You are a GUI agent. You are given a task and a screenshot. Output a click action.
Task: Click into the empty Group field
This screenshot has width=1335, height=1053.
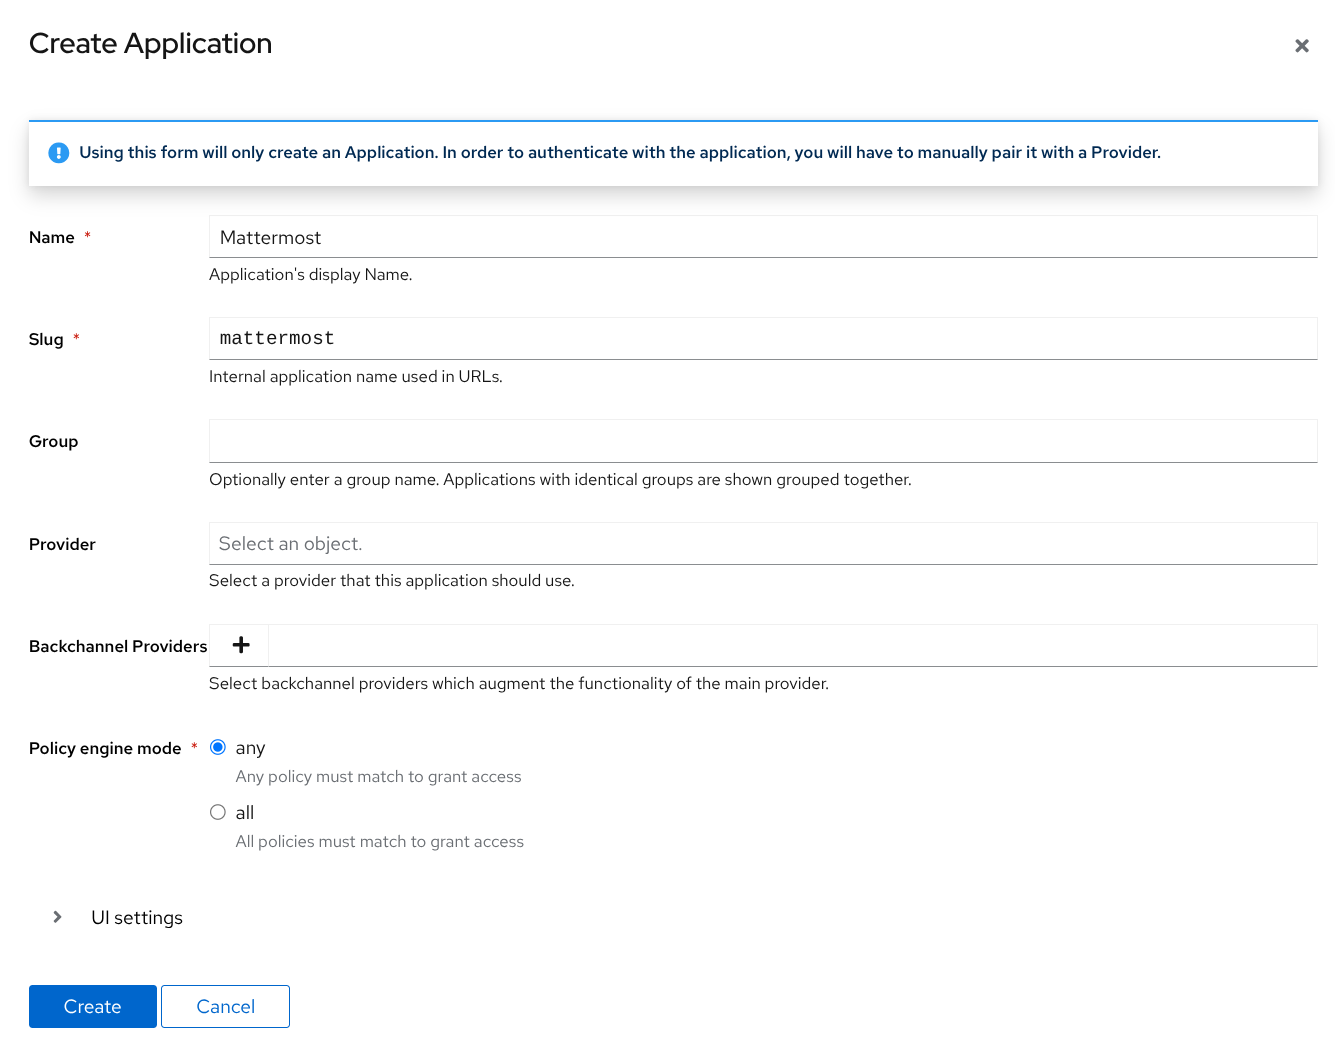click(x=763, y=441)
